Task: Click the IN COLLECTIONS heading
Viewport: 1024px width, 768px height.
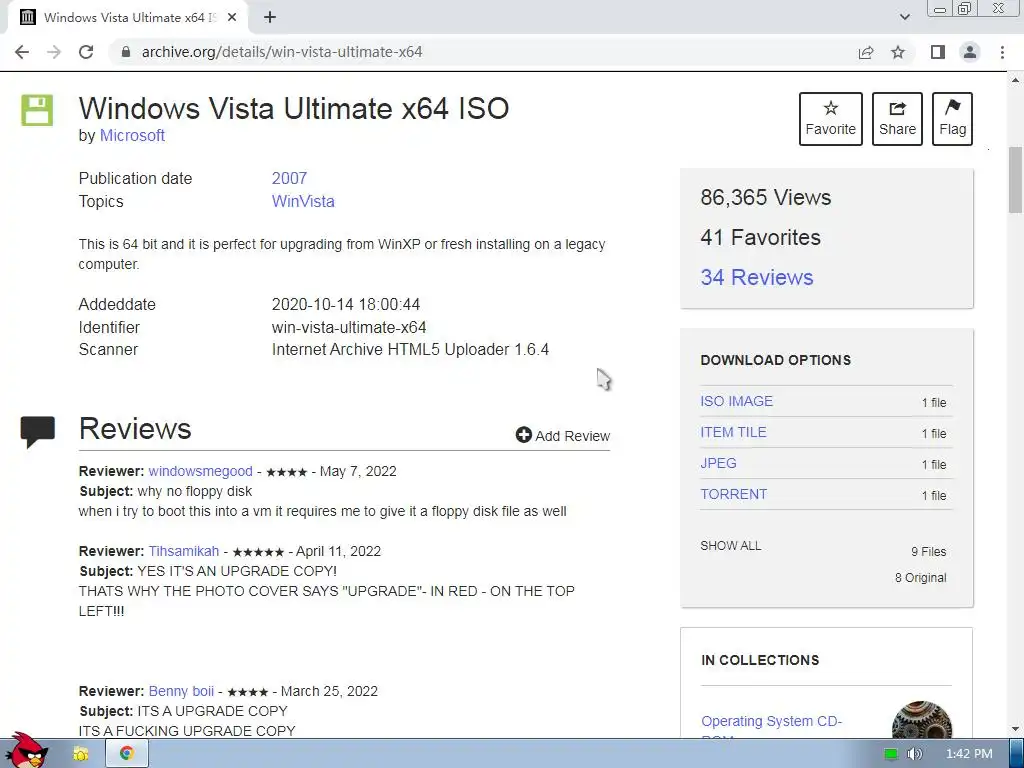Action: click(x=760, y=660)
